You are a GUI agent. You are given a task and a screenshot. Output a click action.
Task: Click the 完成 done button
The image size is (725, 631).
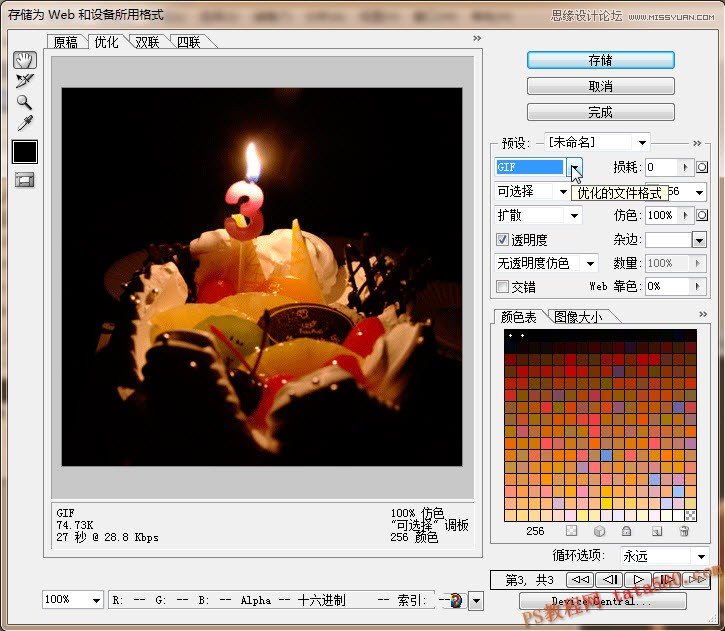(x=601, y=112)
